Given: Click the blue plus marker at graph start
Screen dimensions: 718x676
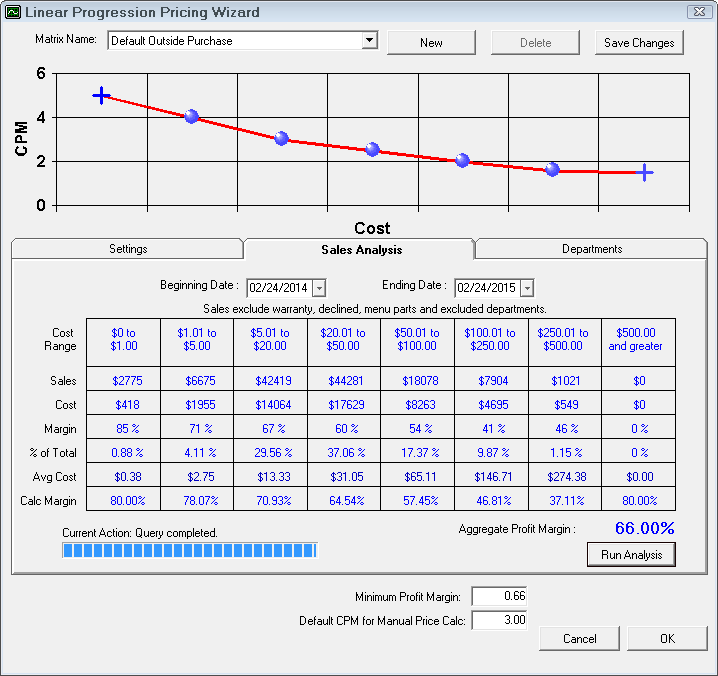Looking at the screenshot, I should click(x=101, y=95).
